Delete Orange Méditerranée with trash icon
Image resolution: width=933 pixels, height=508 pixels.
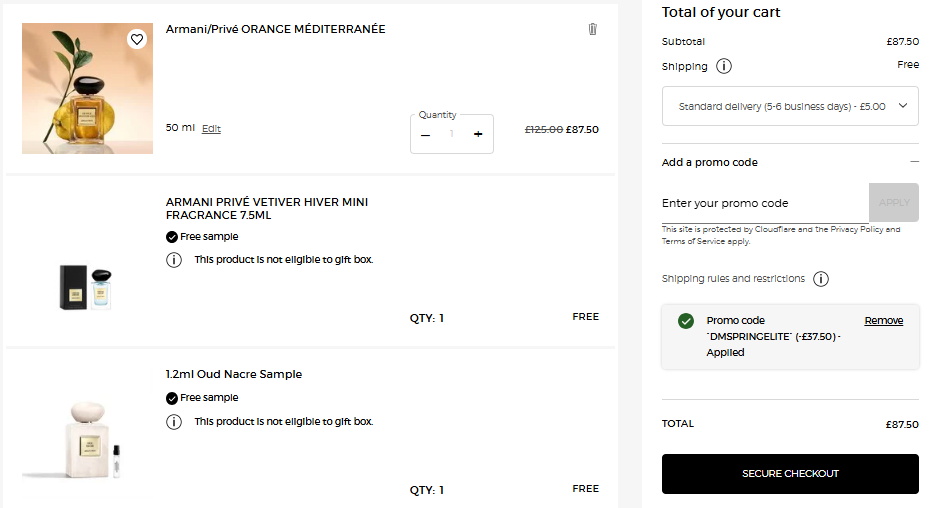[593, 29]
